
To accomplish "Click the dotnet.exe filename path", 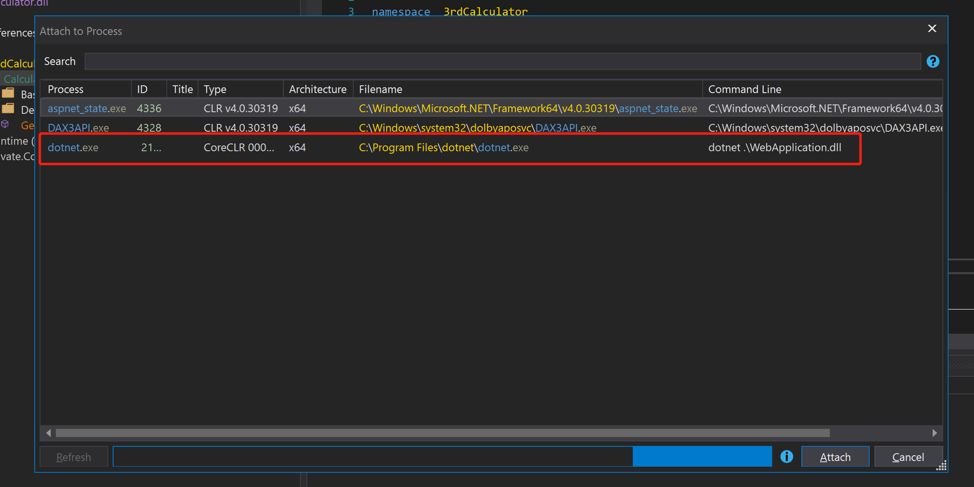I will (x=444, y=148).
